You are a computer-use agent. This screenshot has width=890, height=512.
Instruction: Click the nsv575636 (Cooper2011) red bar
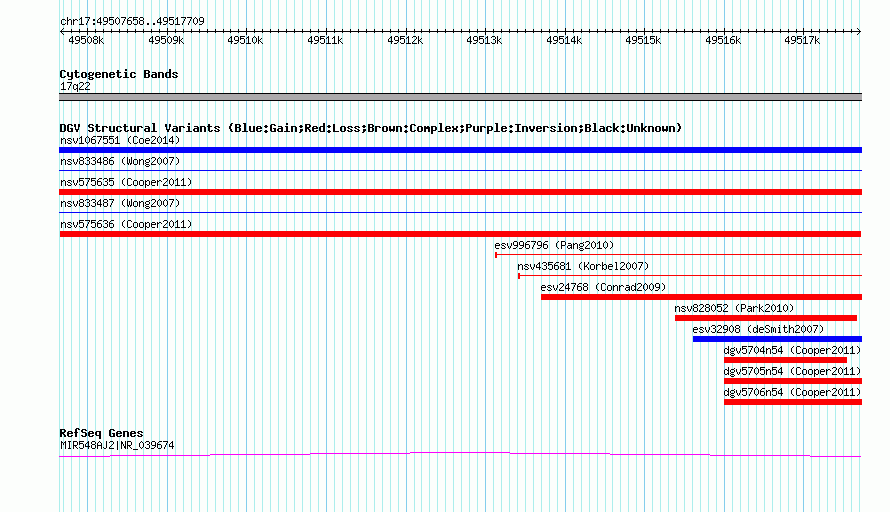coord(460,234)
